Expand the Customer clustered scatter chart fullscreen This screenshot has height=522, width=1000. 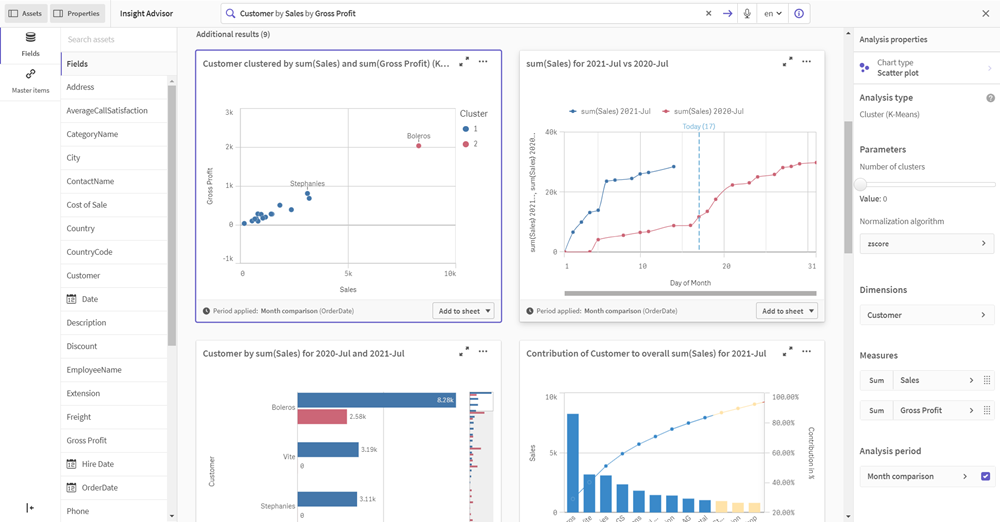[x=464, y=62]
